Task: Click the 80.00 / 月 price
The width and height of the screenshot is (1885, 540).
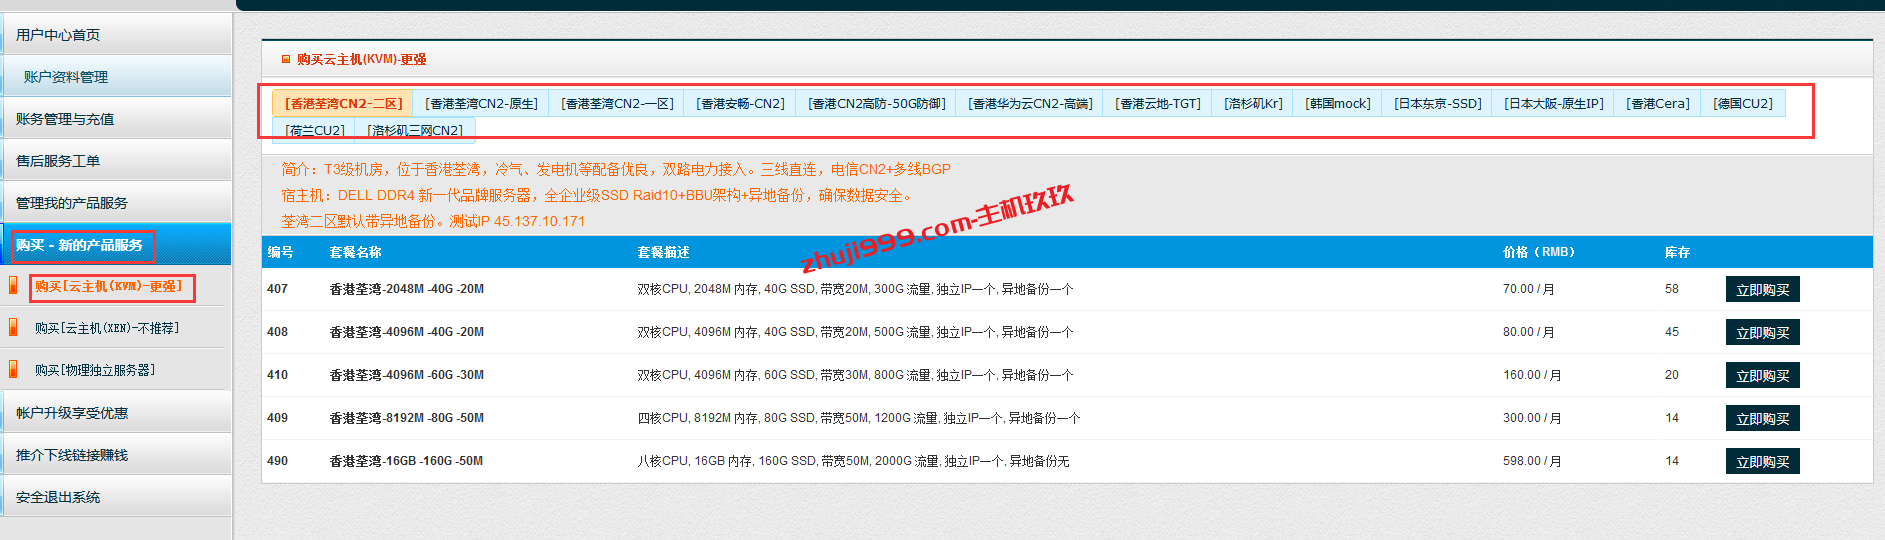Action: [x=1528, y=332]
